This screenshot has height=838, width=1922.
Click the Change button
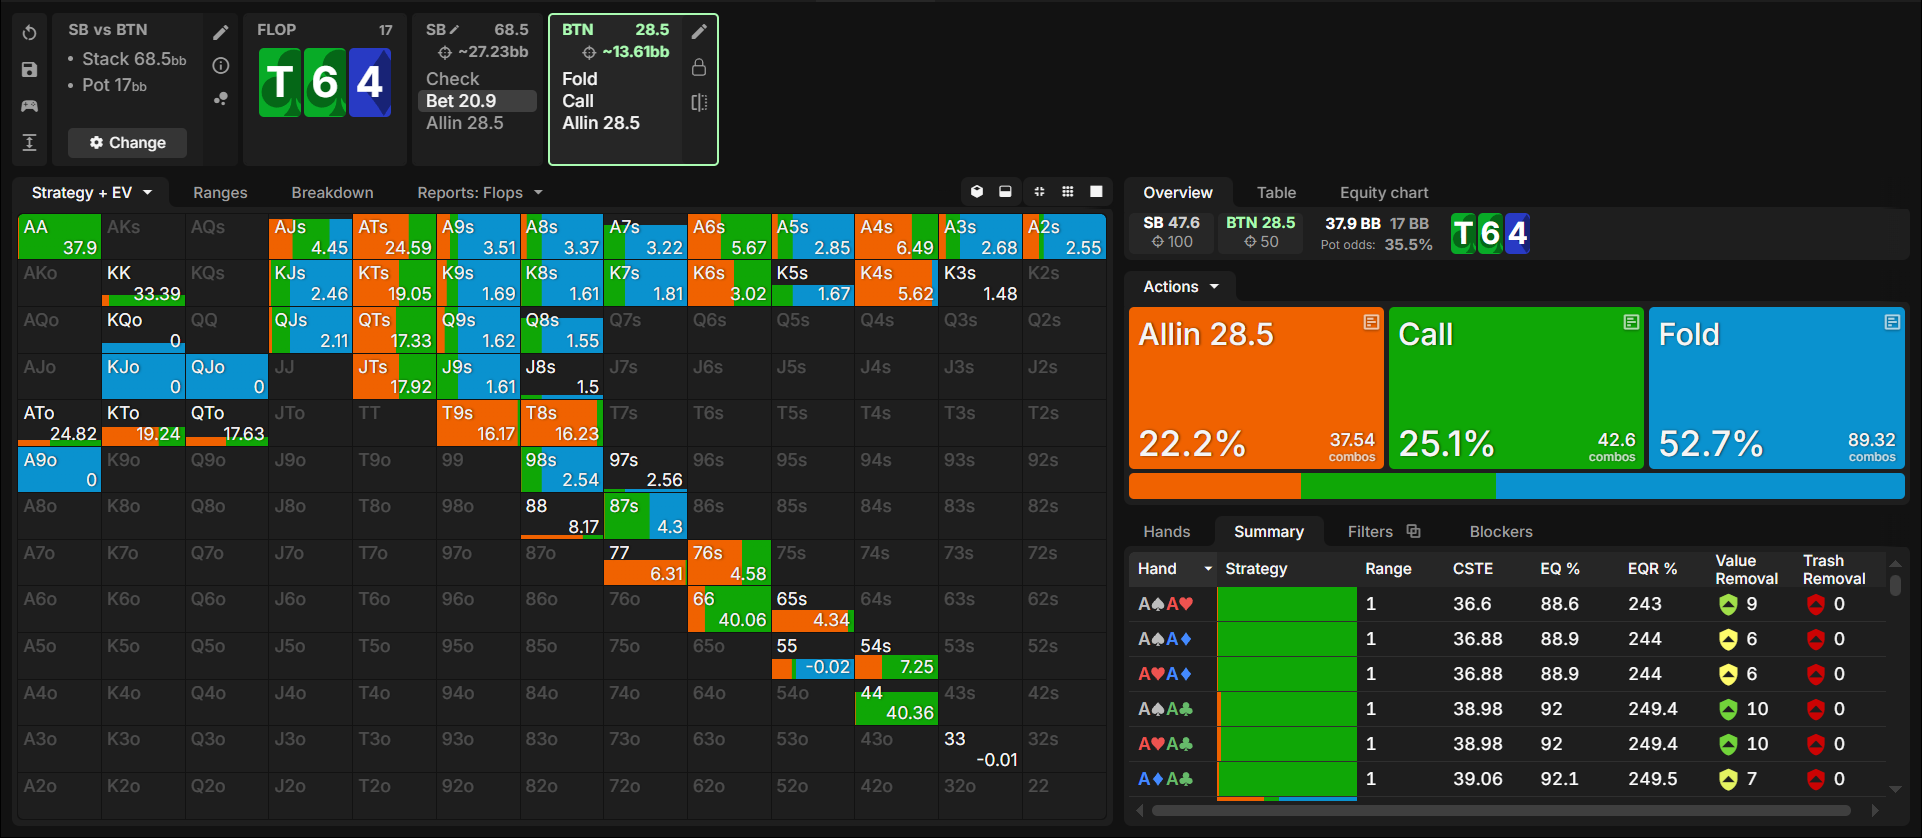[127, 143]
